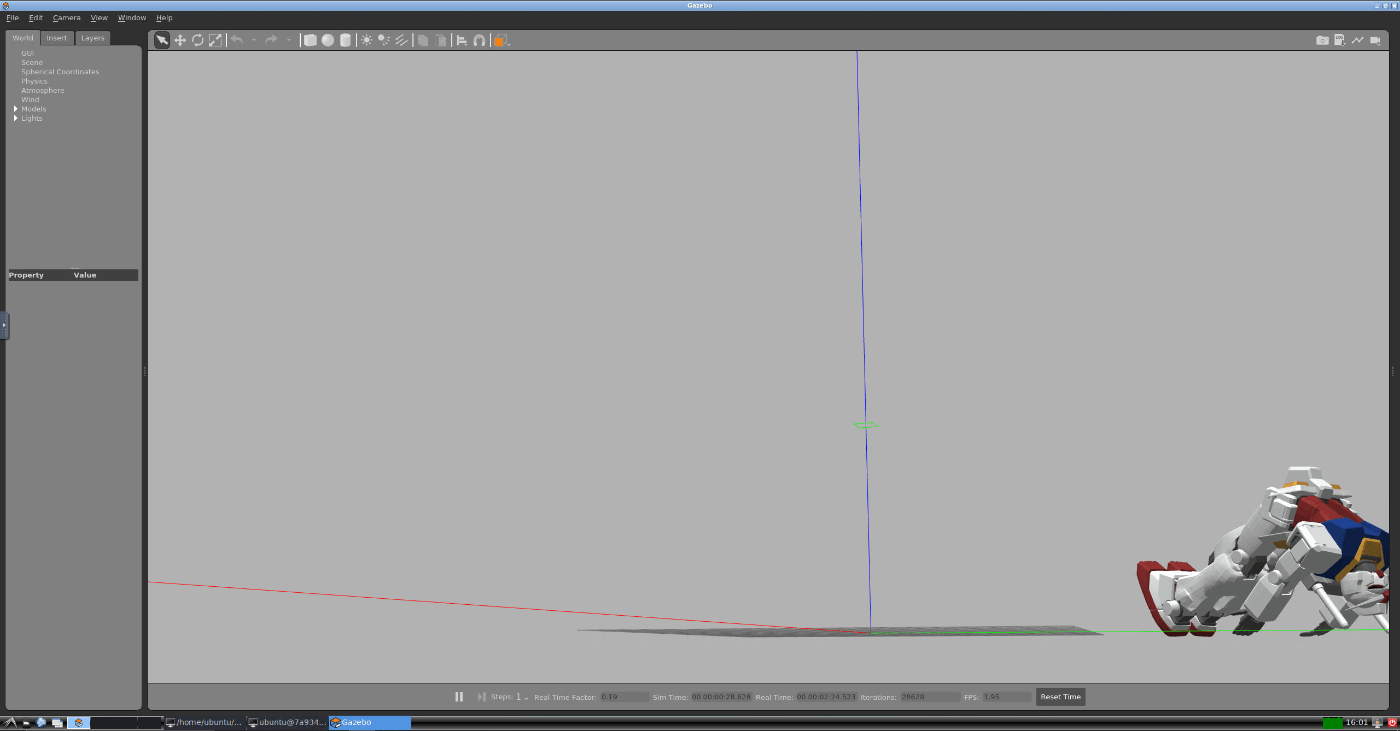
Task: Open the taskbar web browser globe icon
Action: point(41,722)
